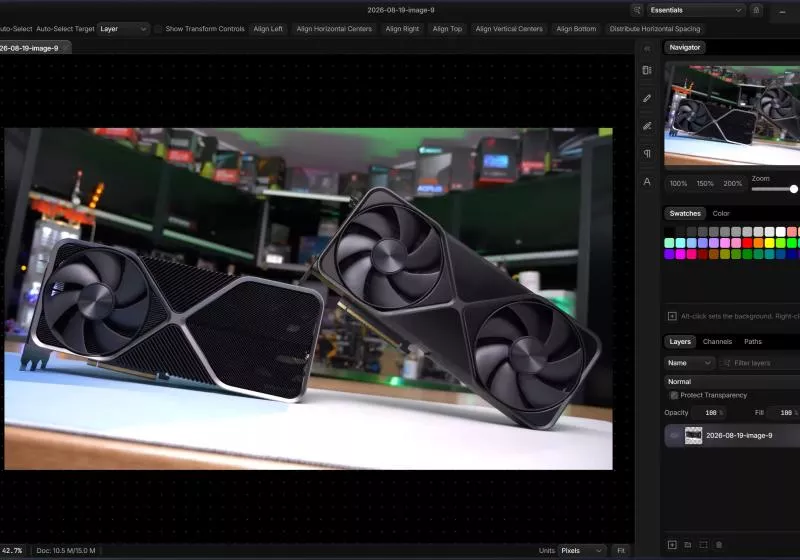
Task: Click the Doc: 10.5 M/15.0 M status text
Action: (66, 550)
